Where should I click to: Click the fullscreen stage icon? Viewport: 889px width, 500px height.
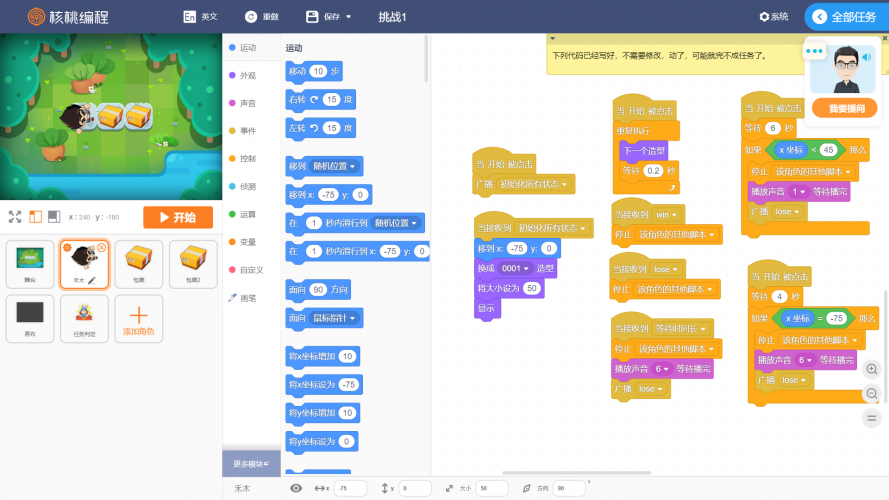pyautogui.click(x=15, y=217)
